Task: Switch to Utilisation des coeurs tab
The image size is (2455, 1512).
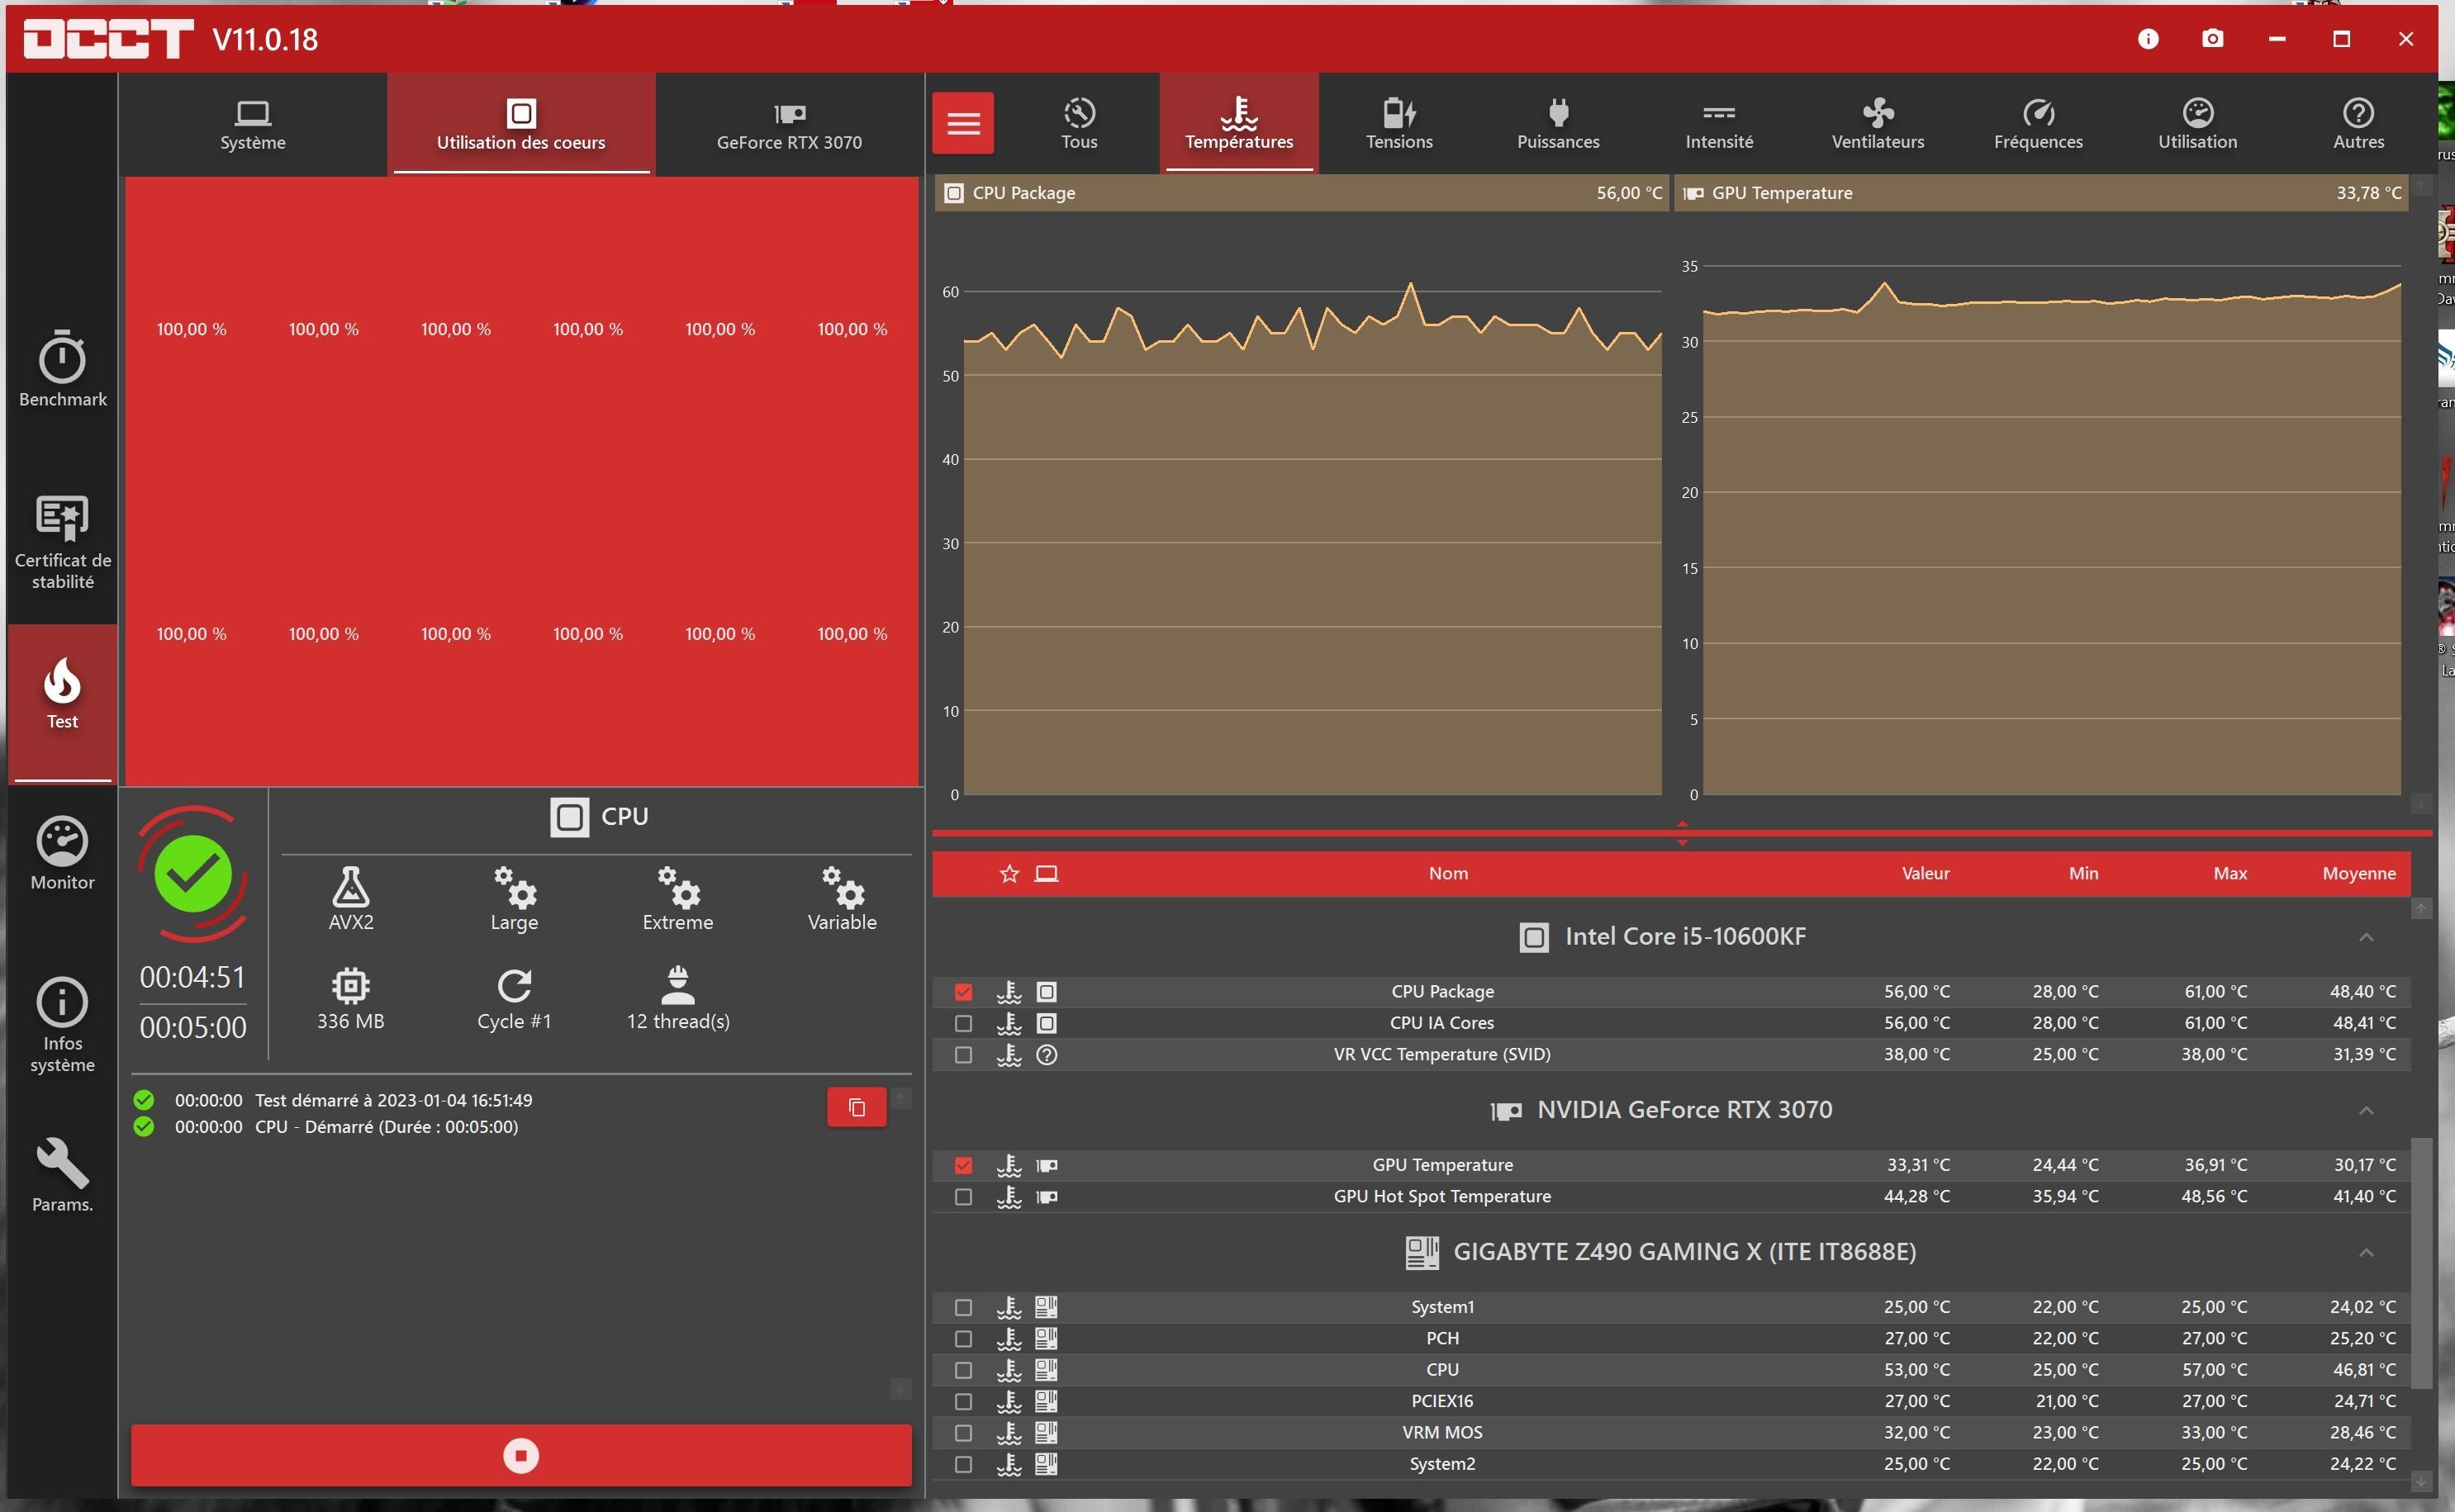Action: (x=521, y=125)
